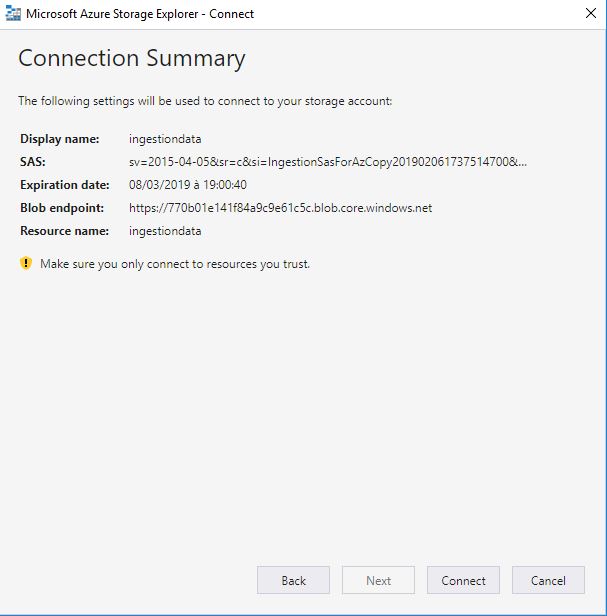Click the trust warning message text
The image size is (607, 616).
[175, 264]
